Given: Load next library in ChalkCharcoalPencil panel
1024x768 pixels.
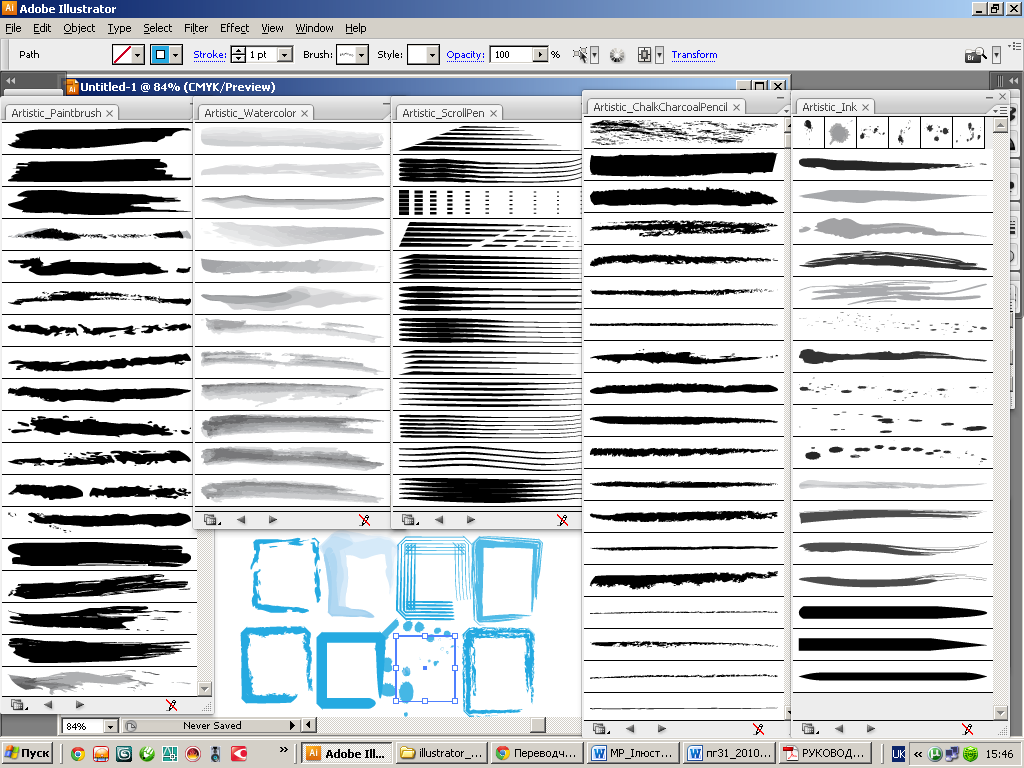Looking at the screenshot, I should point(662,728).
